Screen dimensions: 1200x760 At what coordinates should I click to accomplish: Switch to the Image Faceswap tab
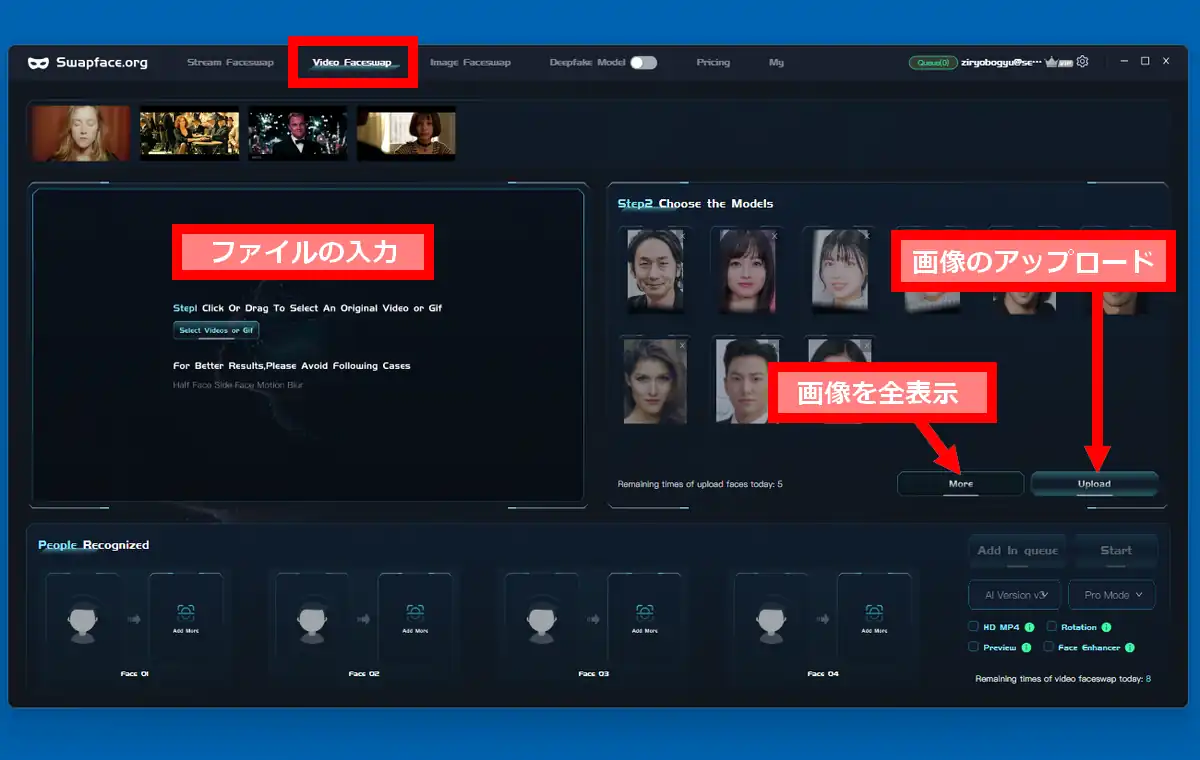coord(470,62)
